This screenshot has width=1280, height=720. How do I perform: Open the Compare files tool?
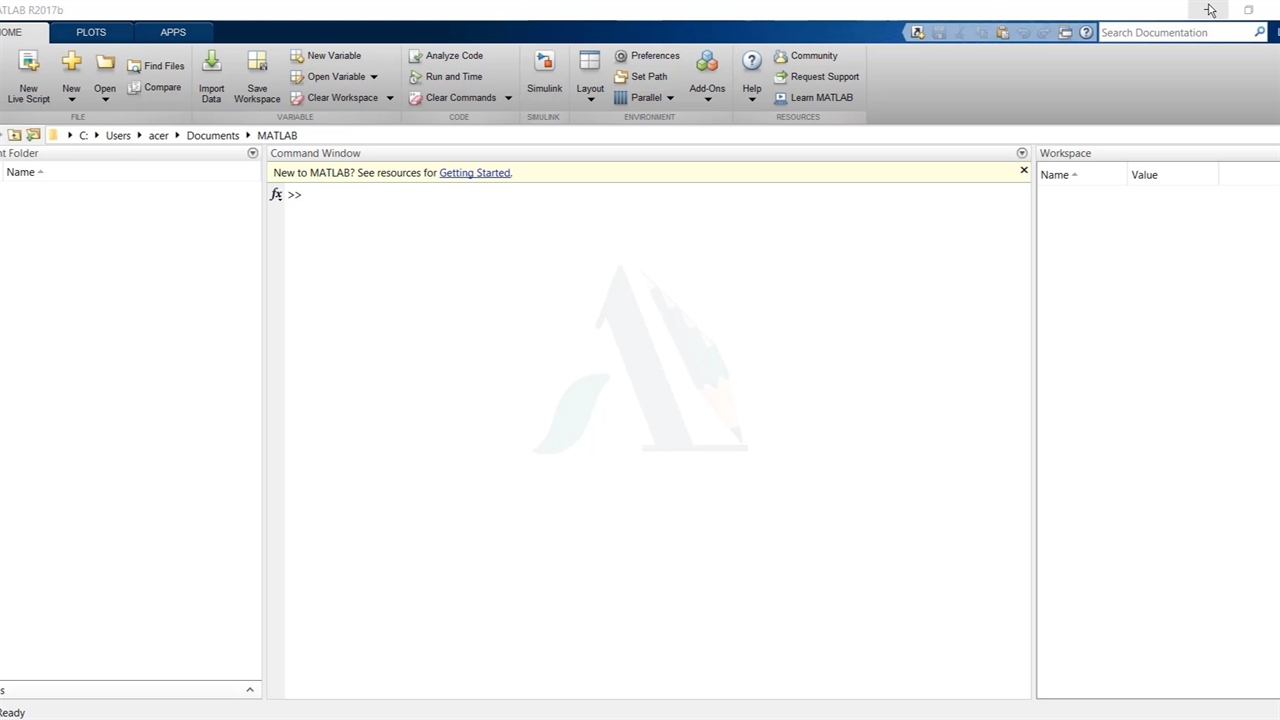tap(154, 88)
